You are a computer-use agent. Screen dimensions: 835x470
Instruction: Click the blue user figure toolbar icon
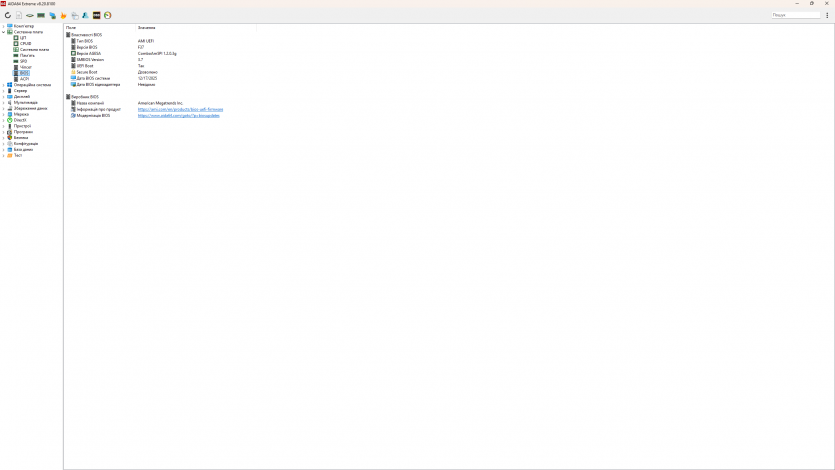pyautogui.click(x=85, y=15)
